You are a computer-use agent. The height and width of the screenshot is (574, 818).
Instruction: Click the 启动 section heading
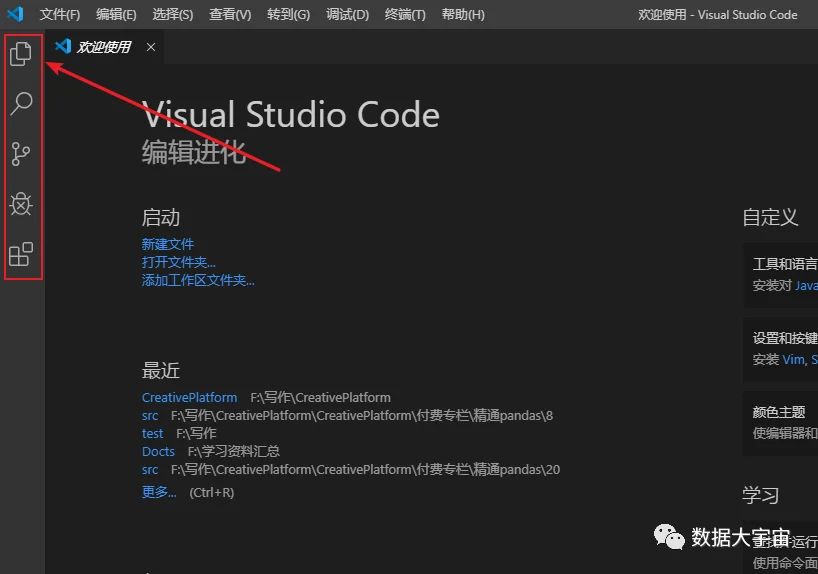(x=161, y=217)
